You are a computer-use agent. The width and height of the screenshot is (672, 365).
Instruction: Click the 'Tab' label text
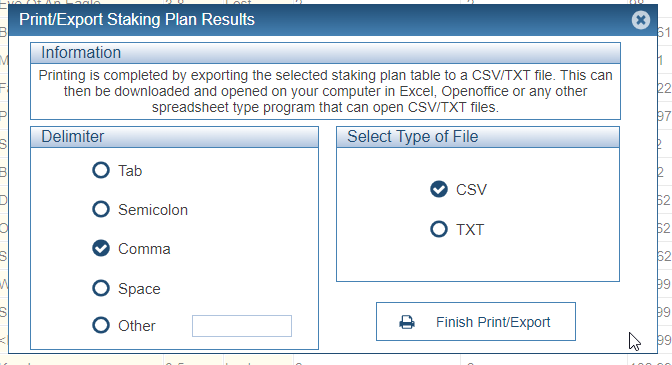(130, 171)
